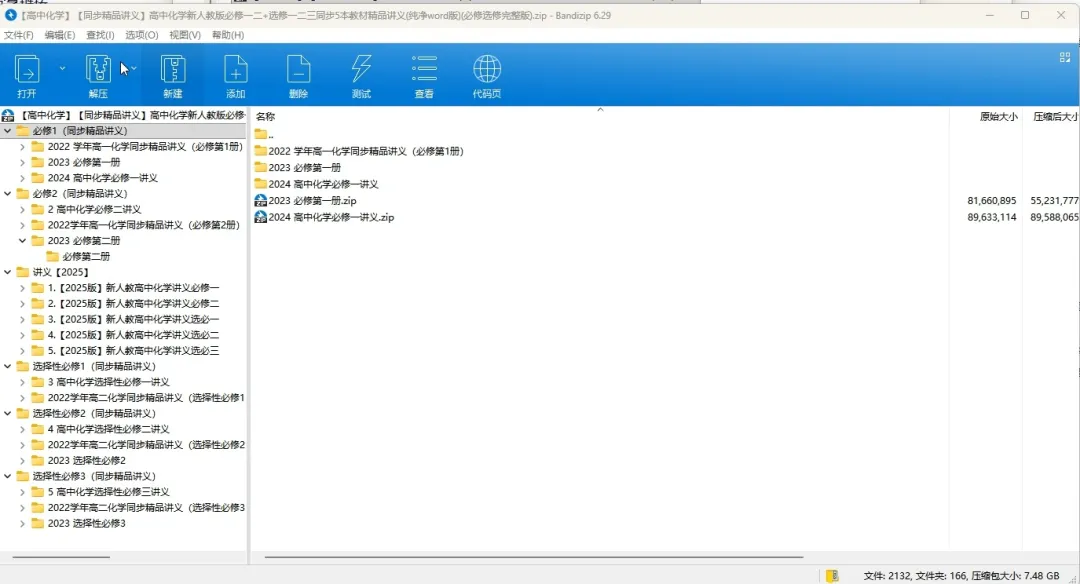Select tree folder 2022 学年高一化学同步精品讲义 (必修第1册)
1080x584 pixels.
pos(138,146)
